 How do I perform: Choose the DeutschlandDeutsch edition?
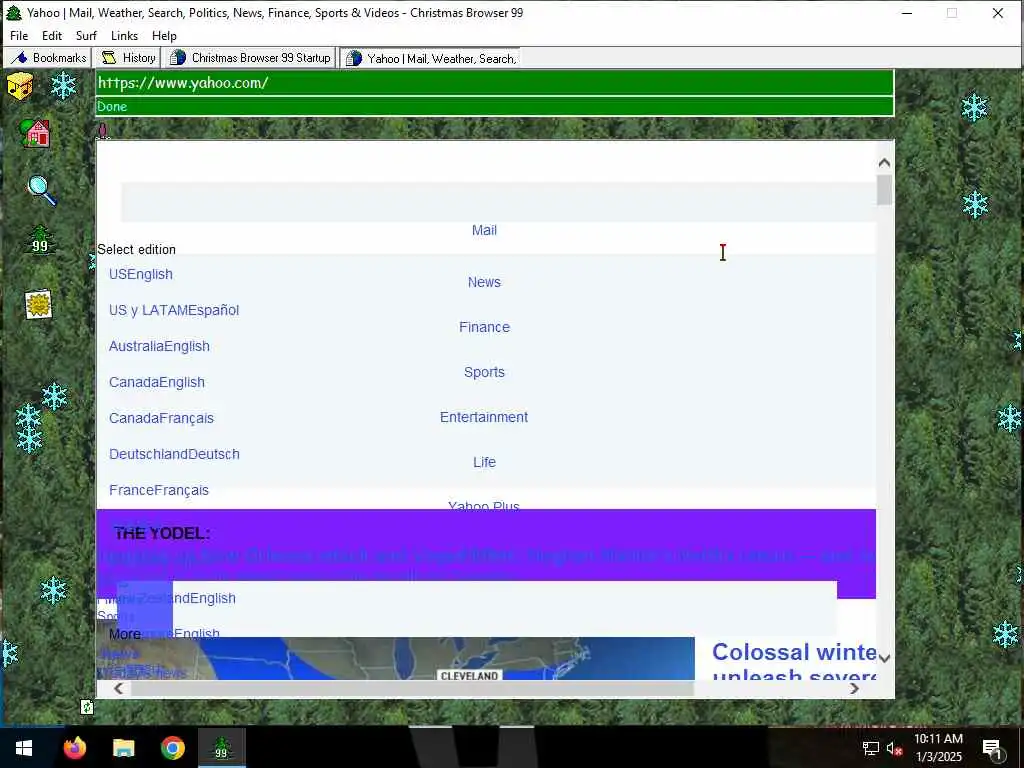tap(174, 454)
